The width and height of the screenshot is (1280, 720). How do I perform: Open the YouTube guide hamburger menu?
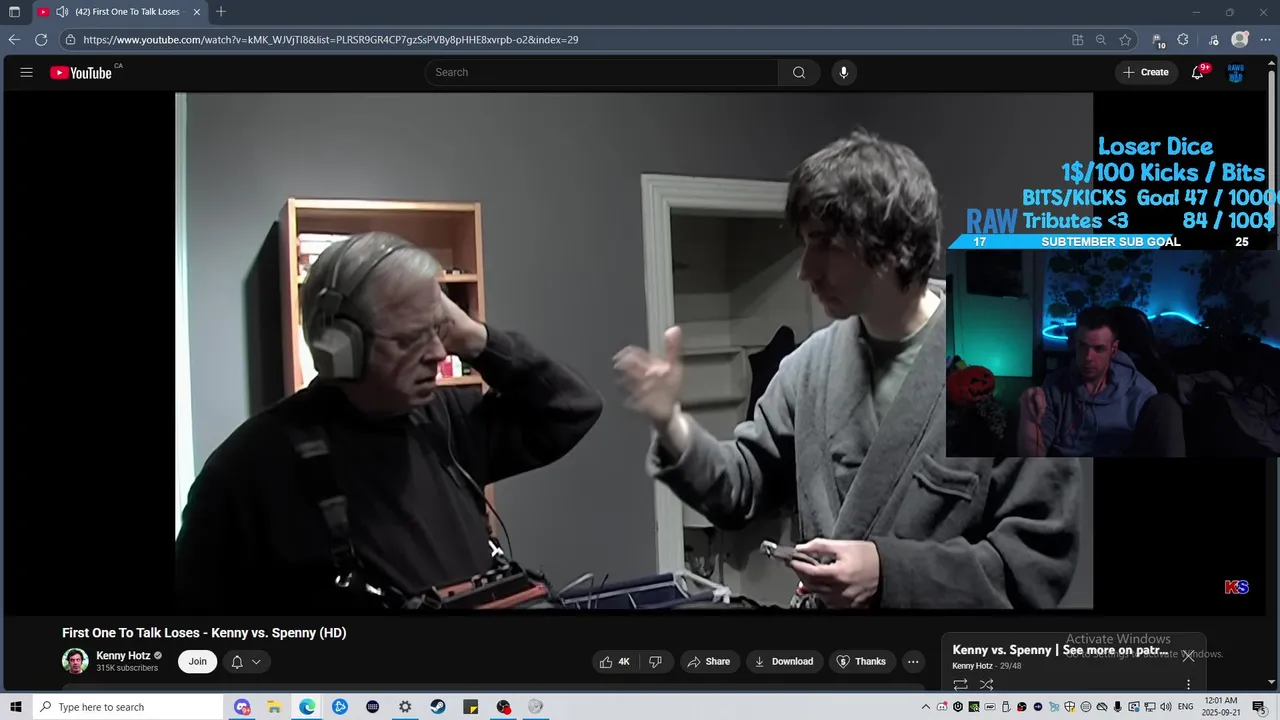click(x=27, y=72)
